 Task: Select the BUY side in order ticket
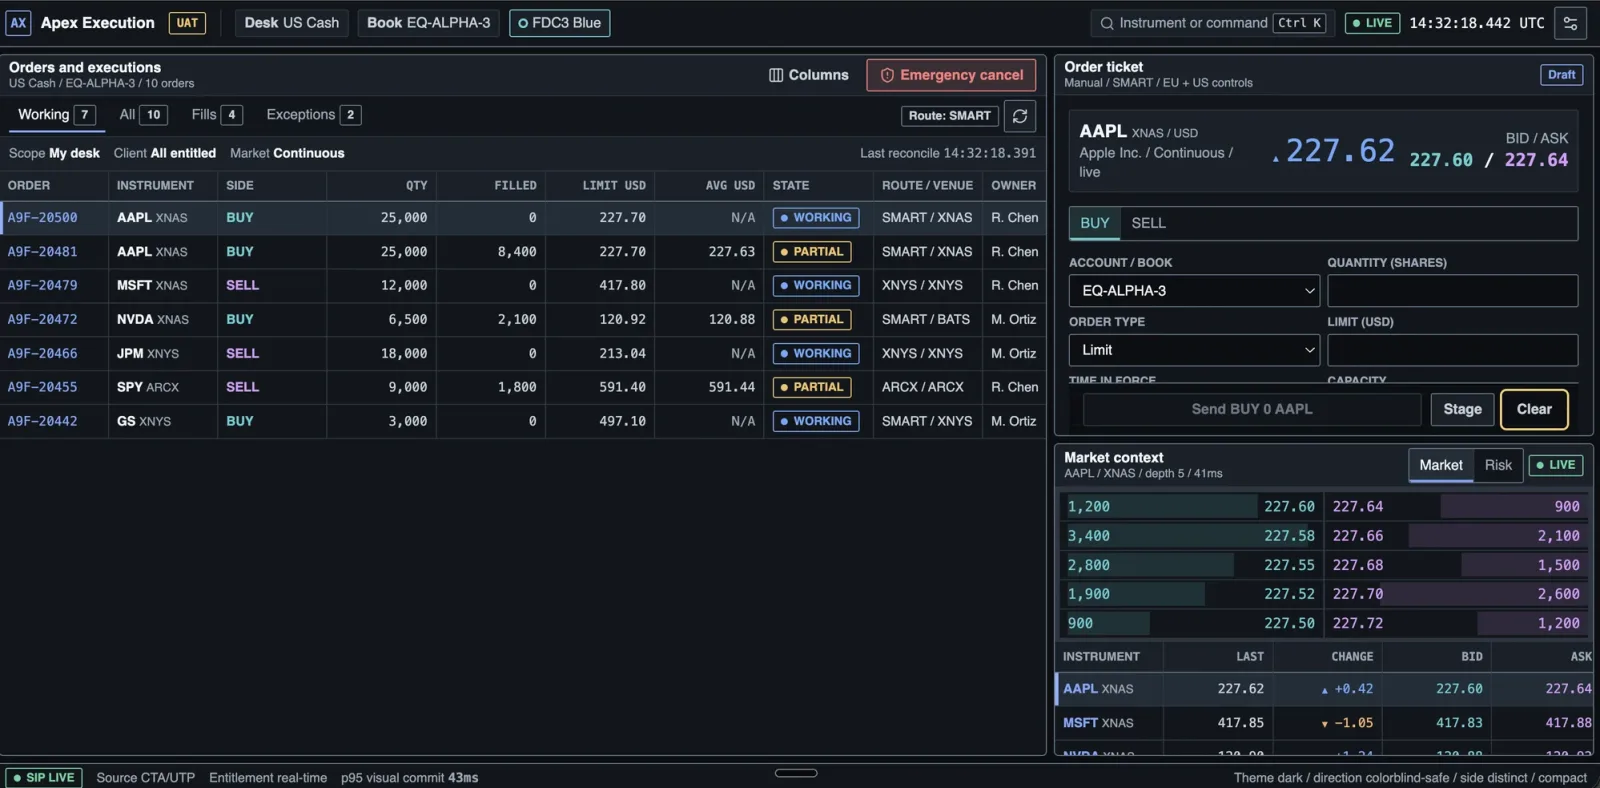(x=1095, y=223)
